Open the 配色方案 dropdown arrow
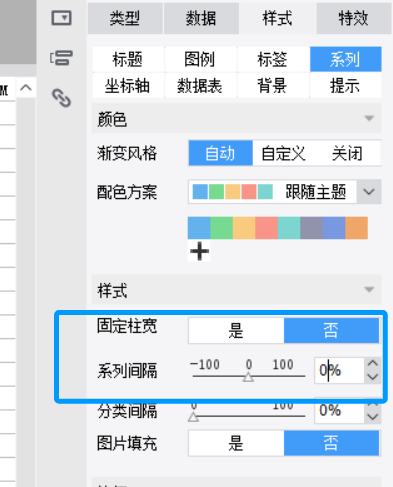This screenshot has width=393, height=487. pos(369,192)
